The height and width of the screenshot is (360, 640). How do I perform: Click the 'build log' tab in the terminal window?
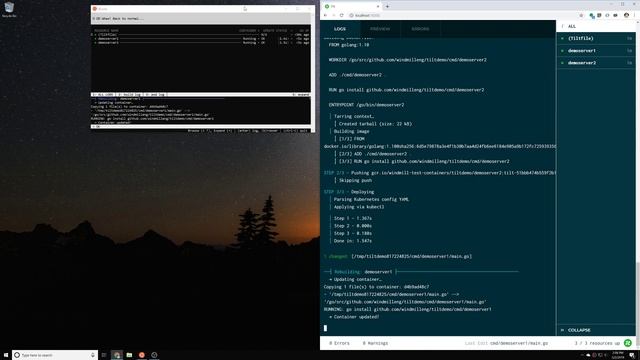click(x=129, y=95)
